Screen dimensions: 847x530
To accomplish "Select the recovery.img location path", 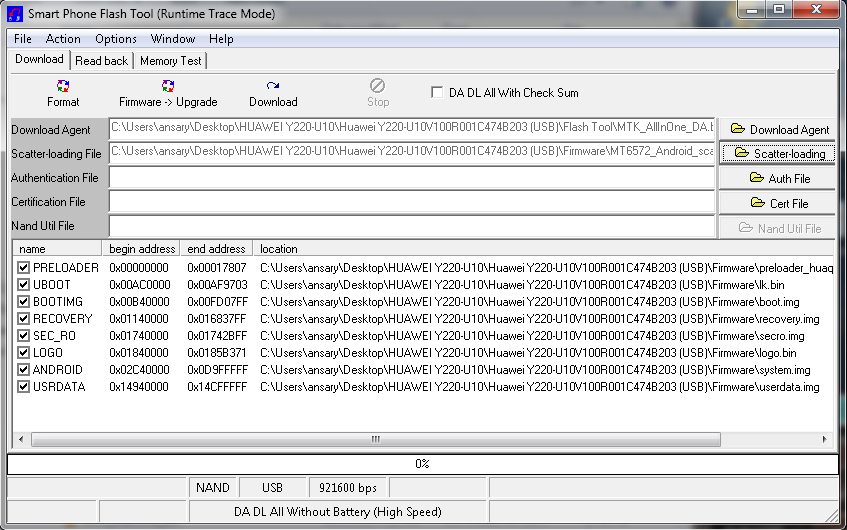I will 540,319.
